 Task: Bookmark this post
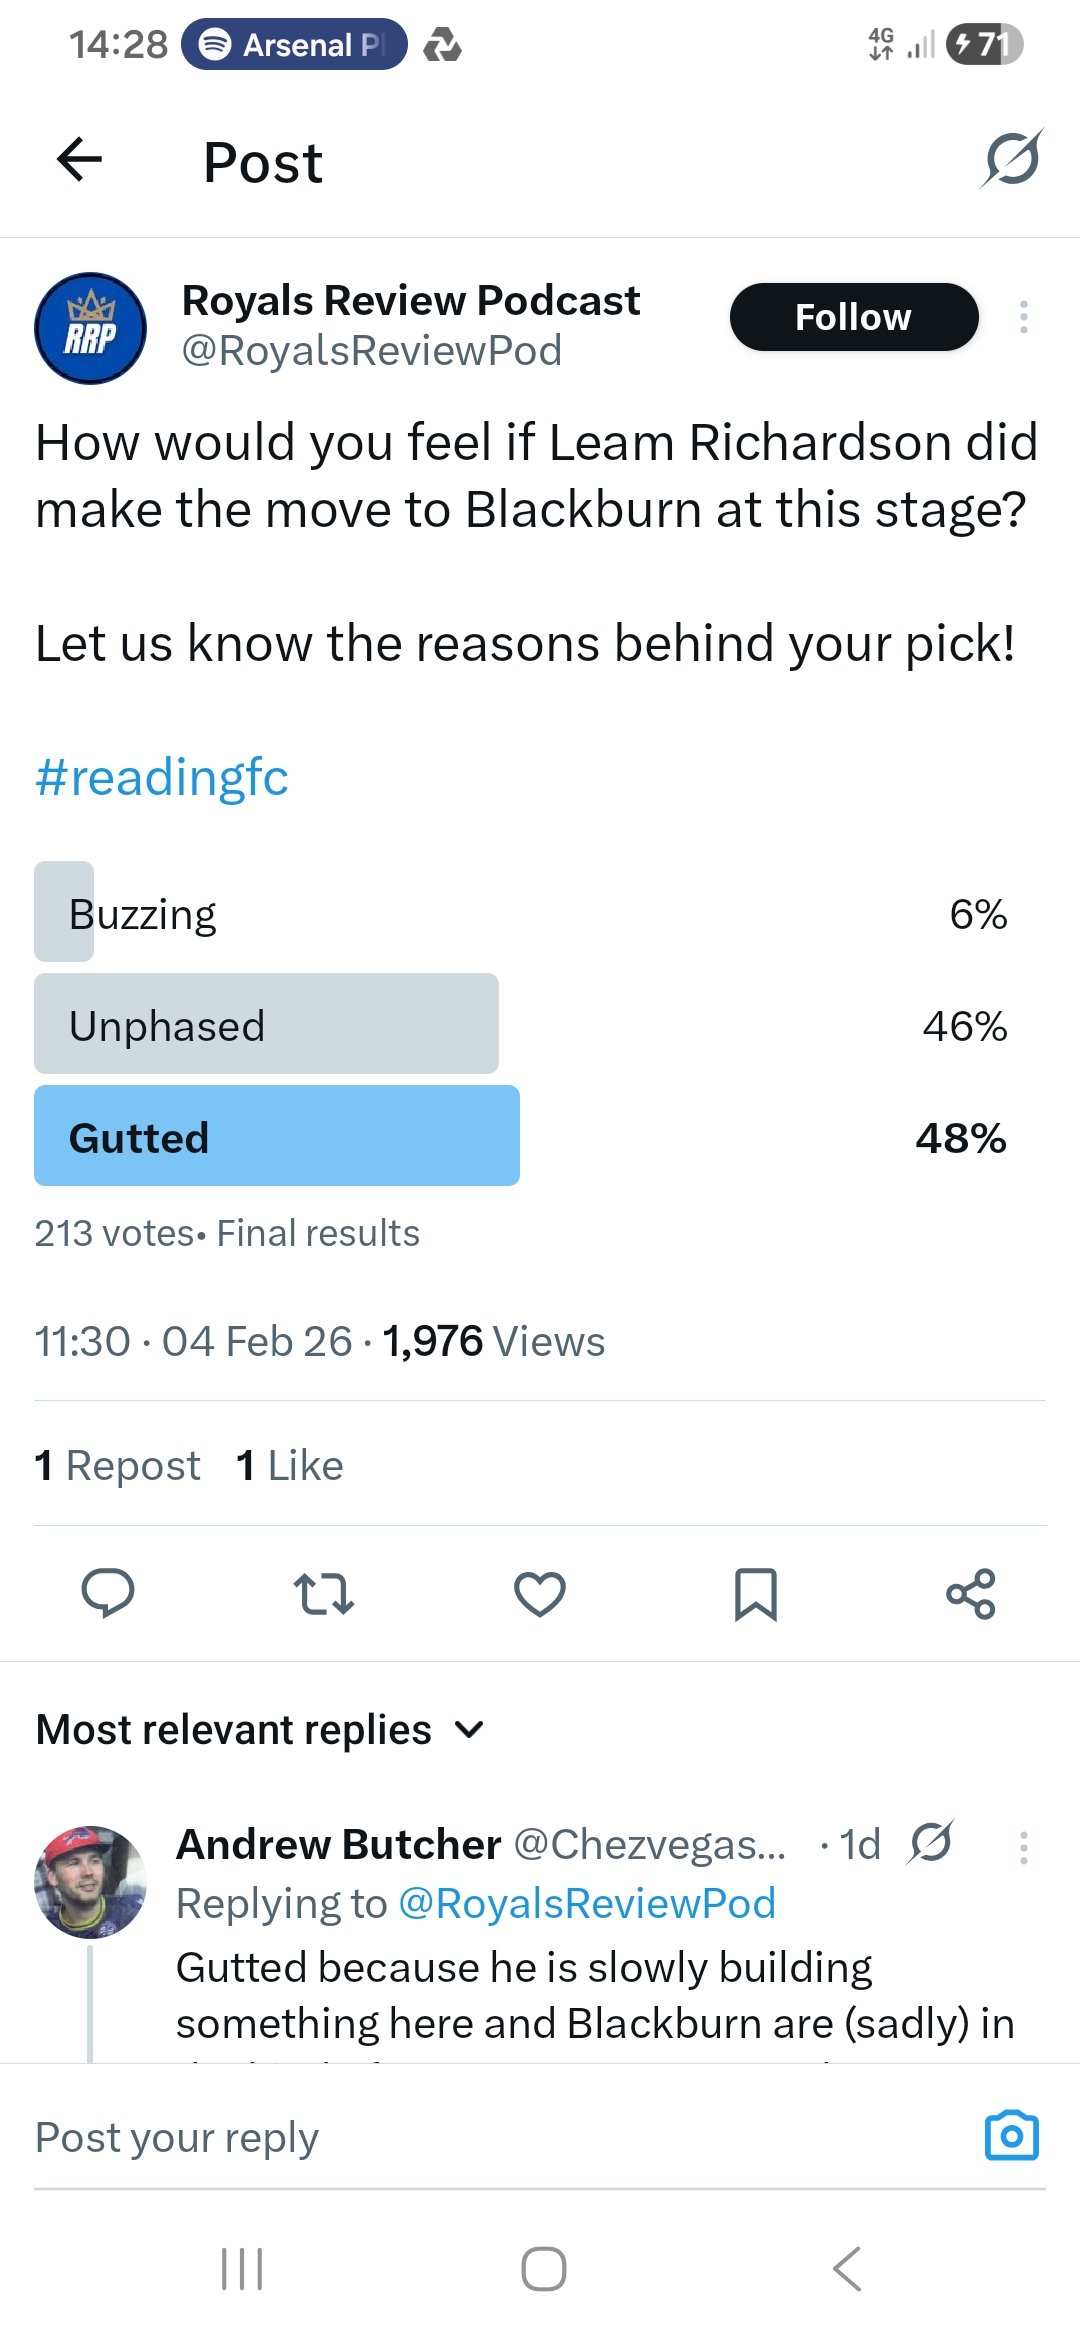coord(756,1594)
